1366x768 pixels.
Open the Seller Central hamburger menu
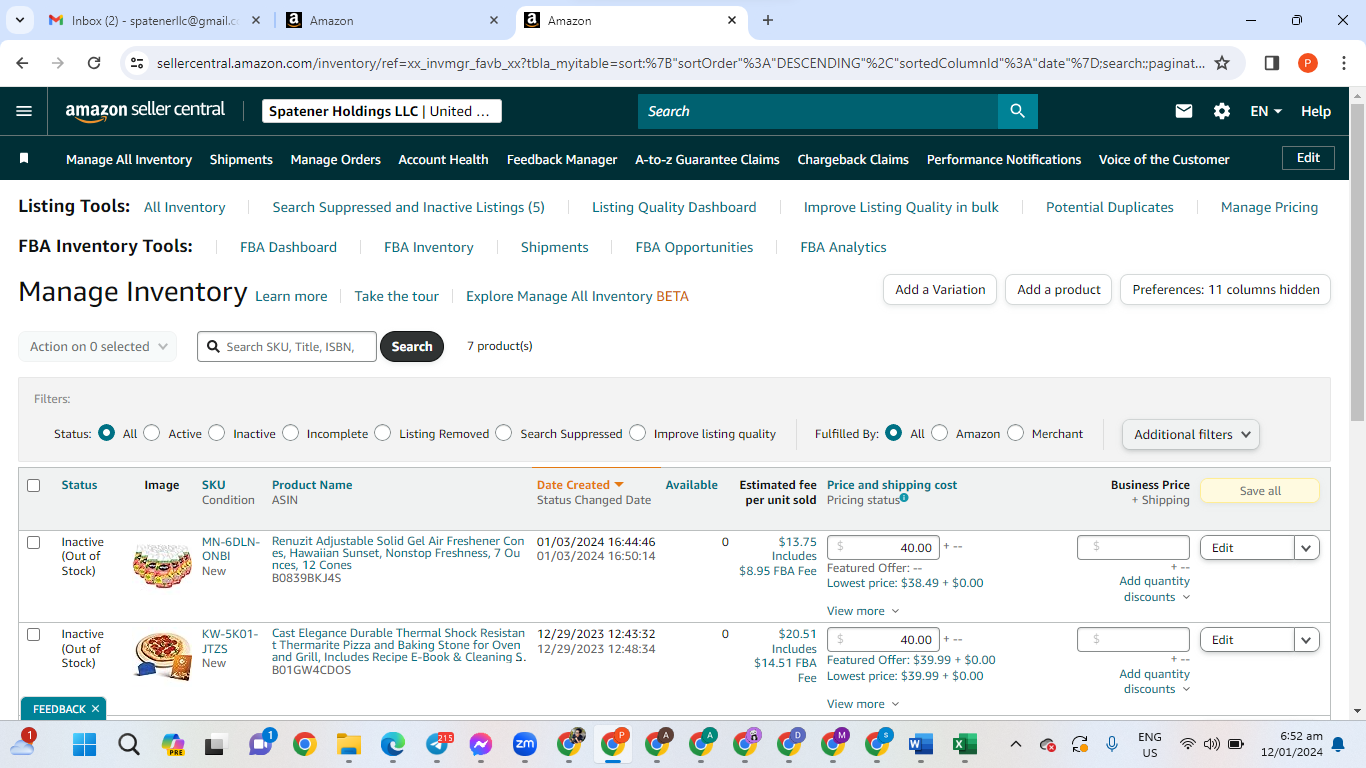click(24, 111)
